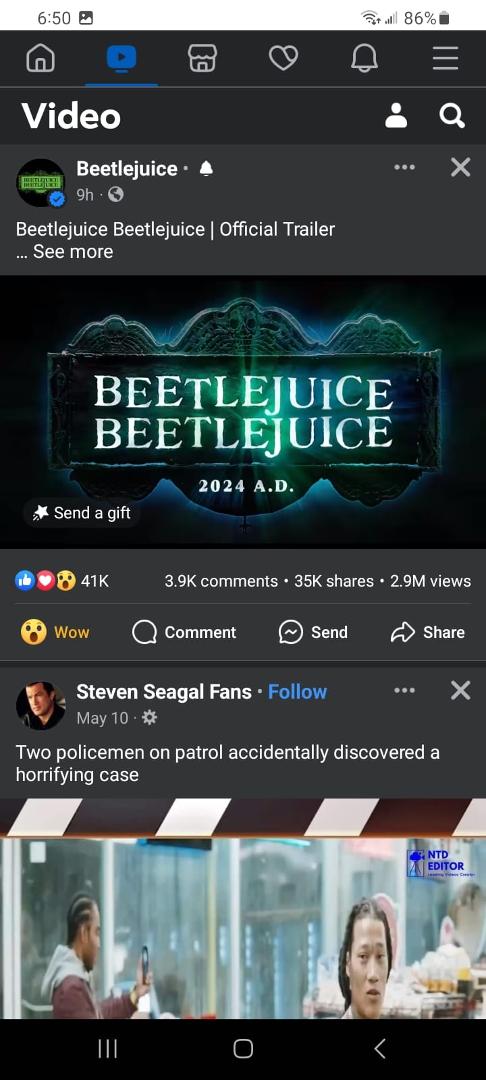
Task: Toggle the Wow reaction button
Action: 55,632
